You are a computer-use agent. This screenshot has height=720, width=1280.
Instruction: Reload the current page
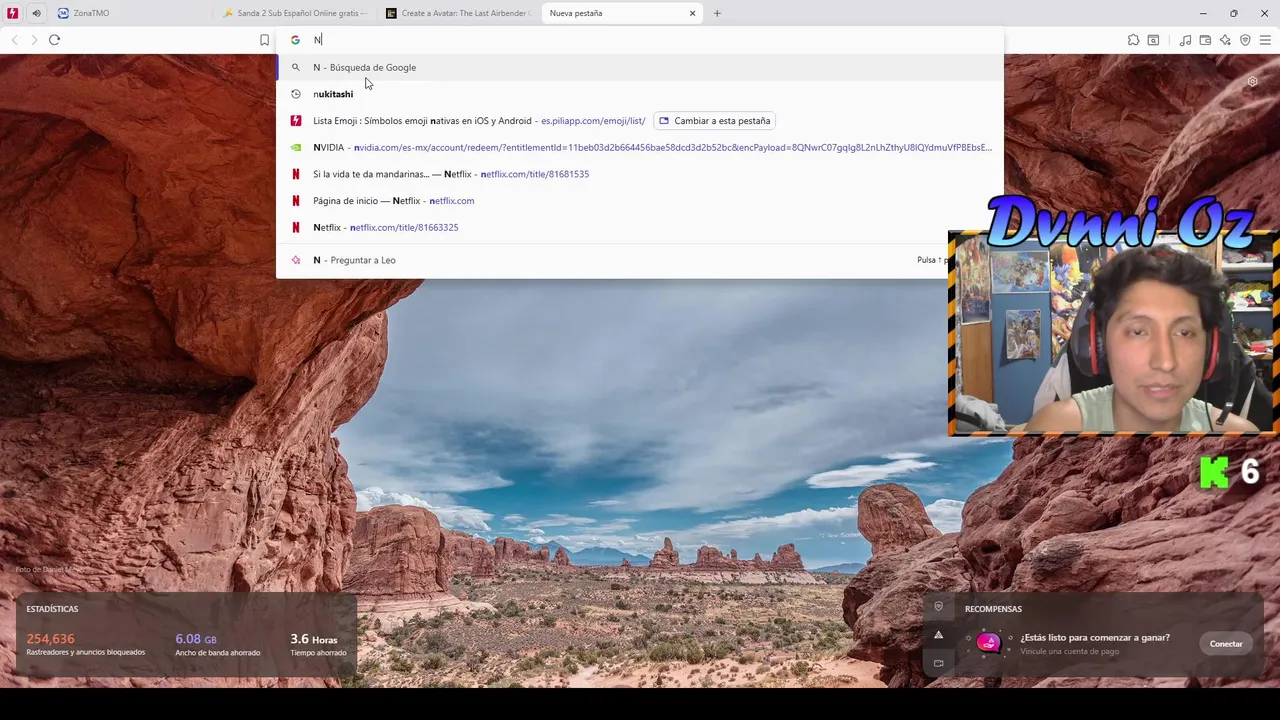54,40
